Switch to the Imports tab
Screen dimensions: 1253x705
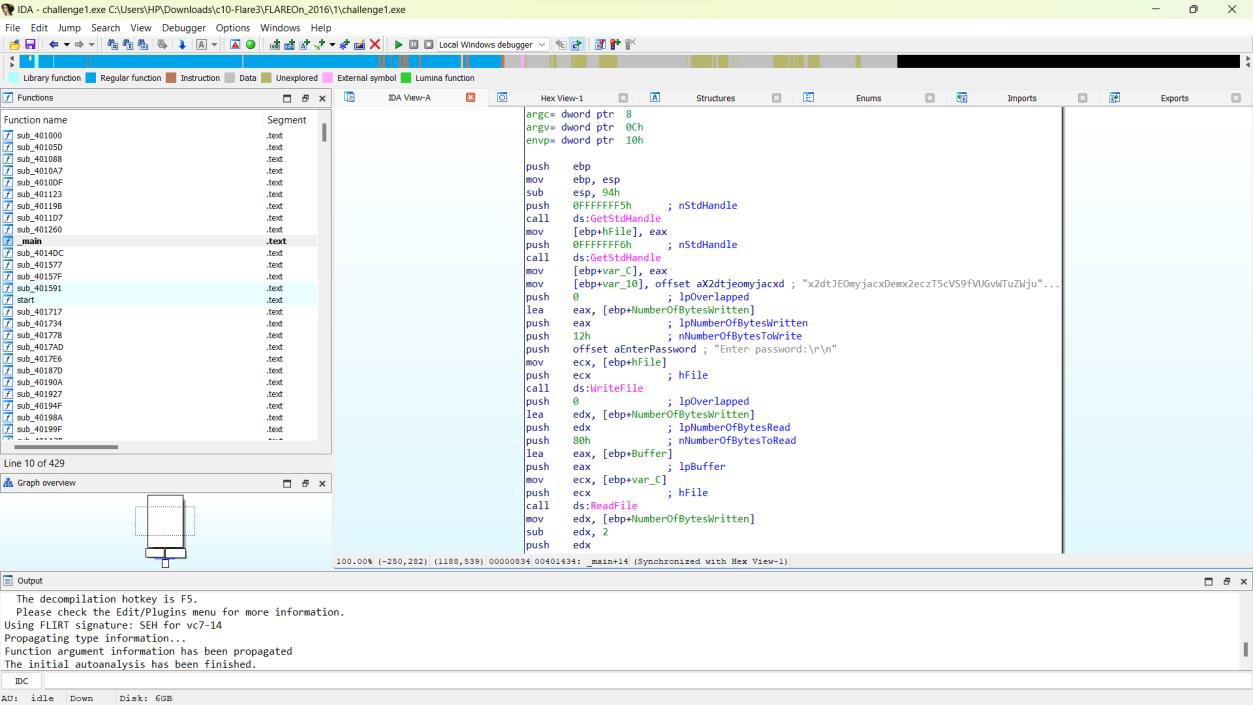[x=1021, y=98]
